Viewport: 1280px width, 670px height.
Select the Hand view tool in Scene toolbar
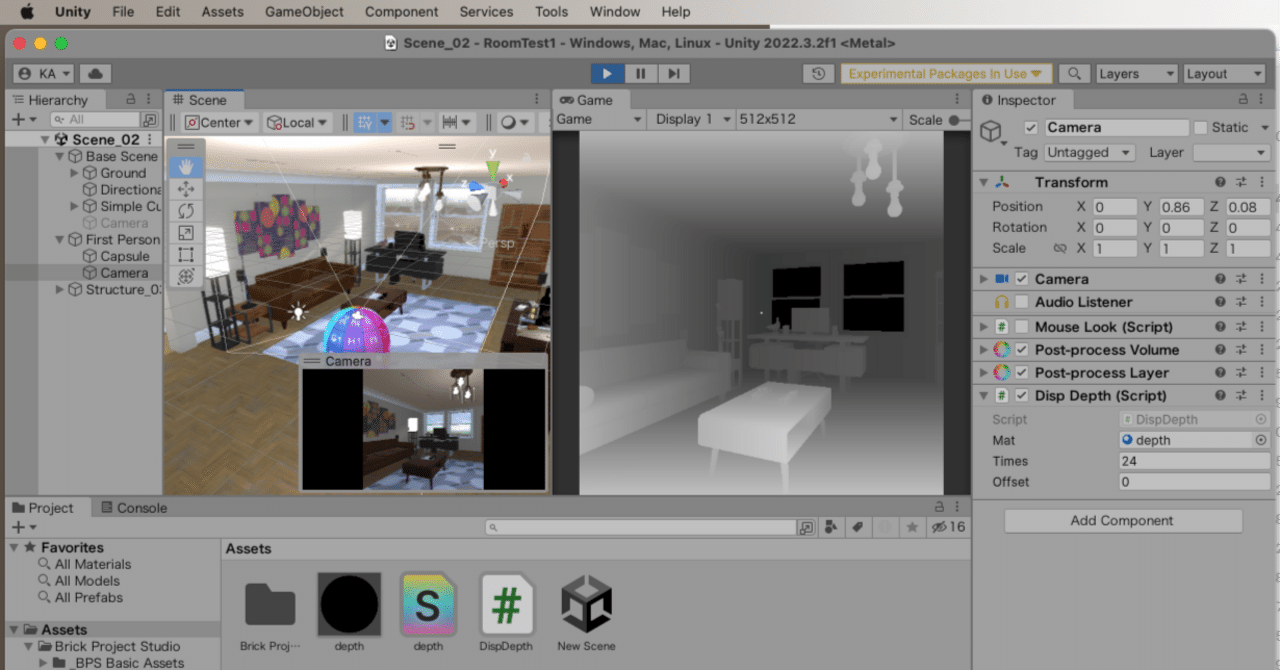tap(186, 166)
